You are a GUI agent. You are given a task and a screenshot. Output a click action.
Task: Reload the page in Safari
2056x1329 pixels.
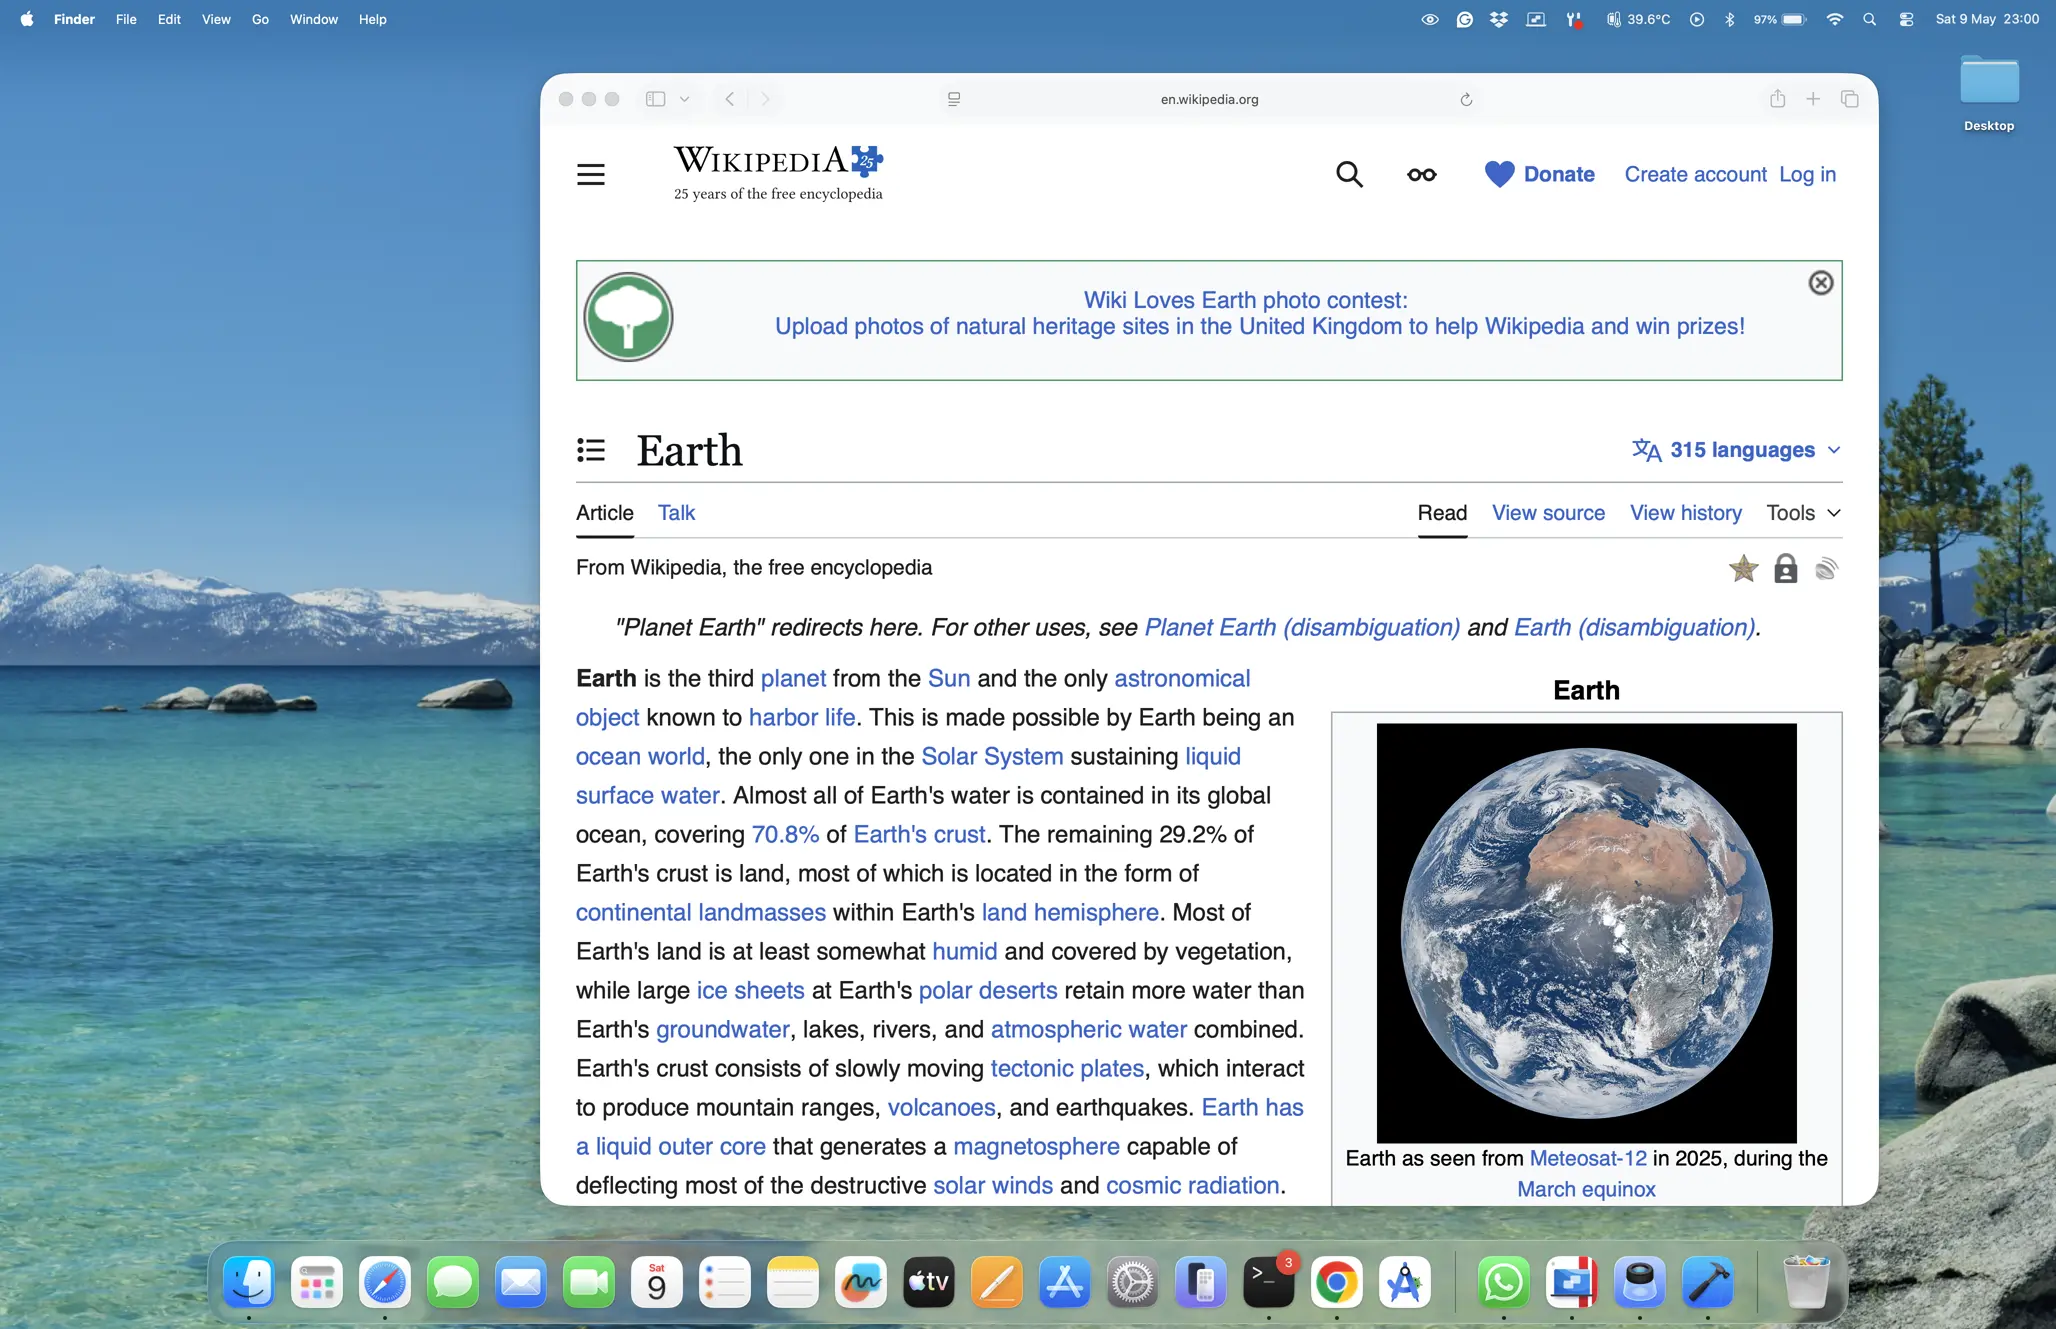1466,99
